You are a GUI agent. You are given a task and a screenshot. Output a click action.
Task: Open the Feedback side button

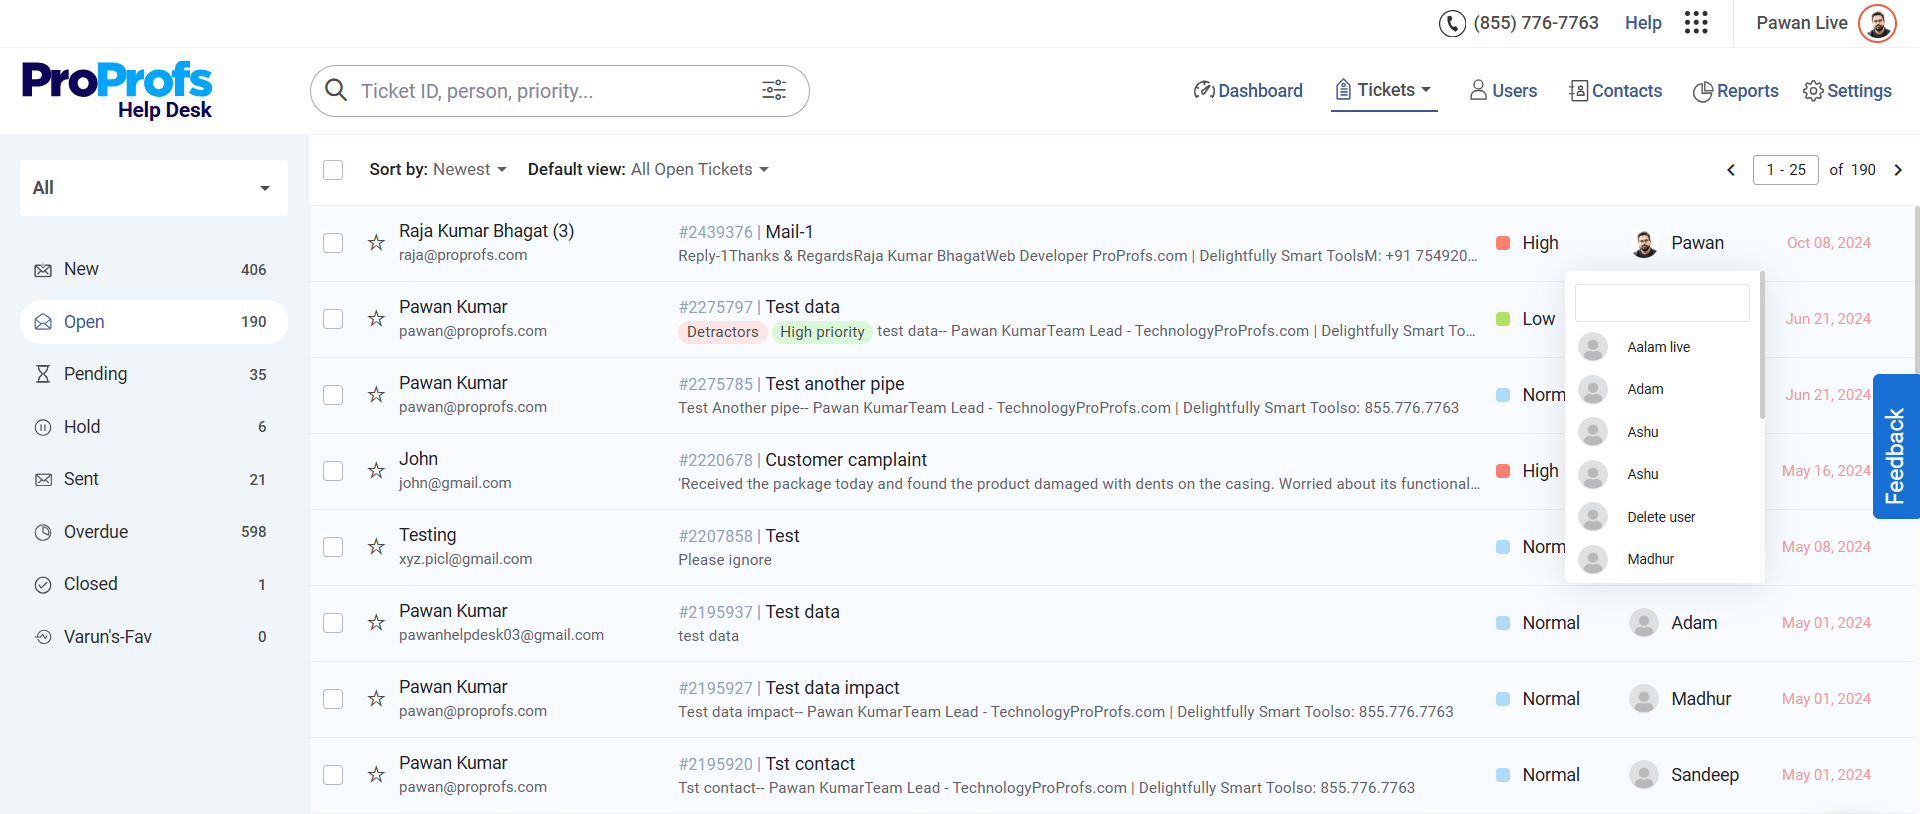(x=1895, y=447)
